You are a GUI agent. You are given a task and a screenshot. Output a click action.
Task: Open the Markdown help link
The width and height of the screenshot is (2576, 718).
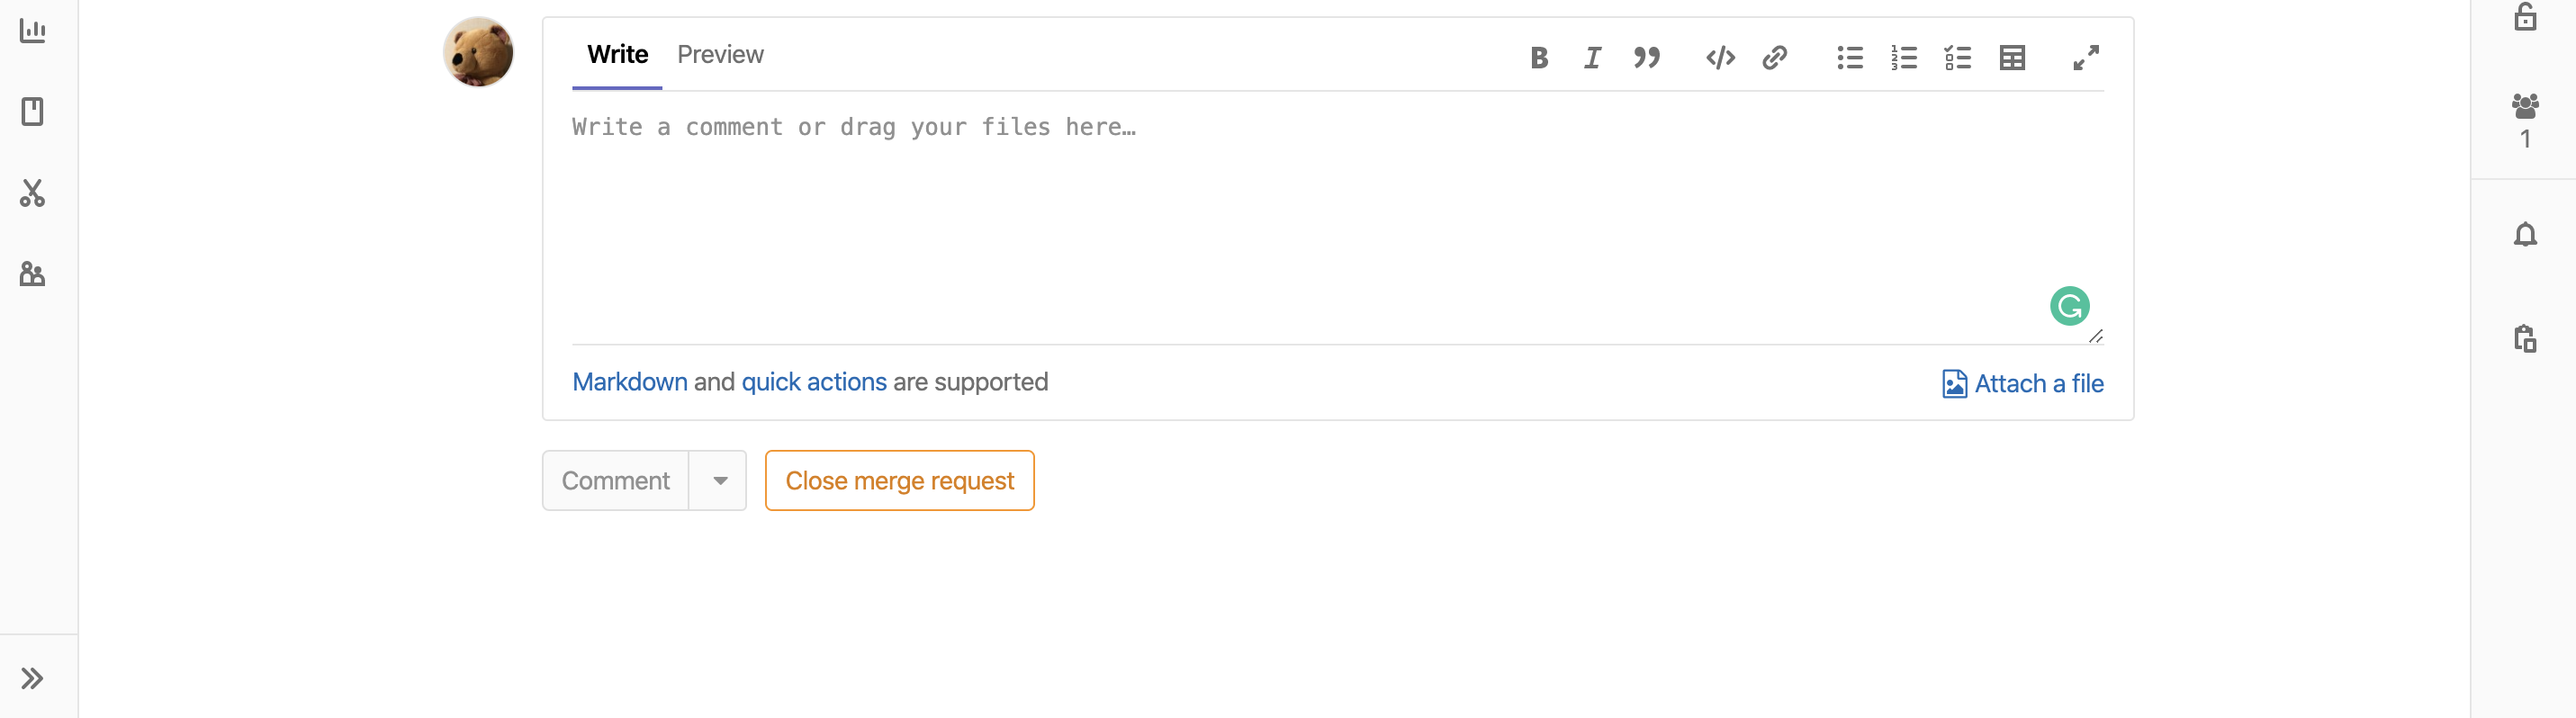tap(630, 382)
